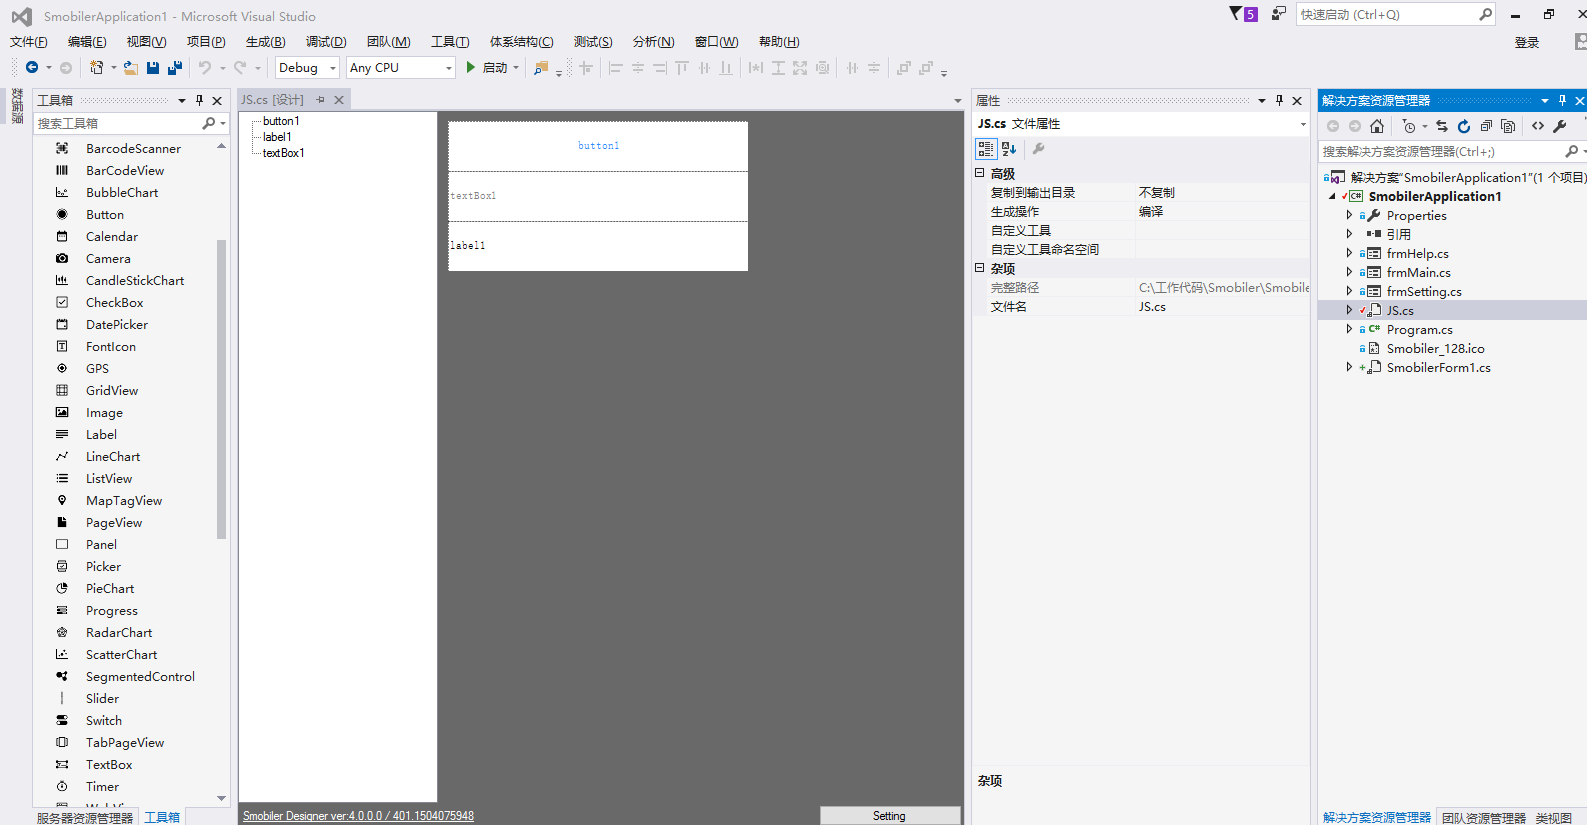Screen dimensions: 1587x825
Task: Select the textBox1 control on design surface
Action: click(x=598, y=196)
